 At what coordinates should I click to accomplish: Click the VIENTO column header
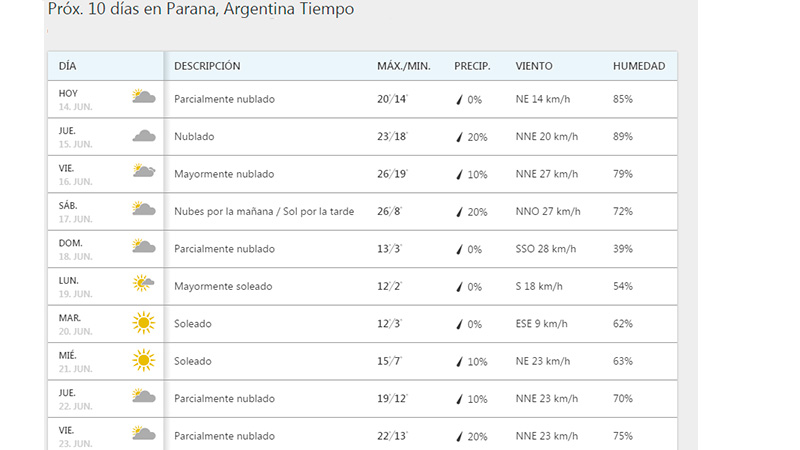(534, 66)
